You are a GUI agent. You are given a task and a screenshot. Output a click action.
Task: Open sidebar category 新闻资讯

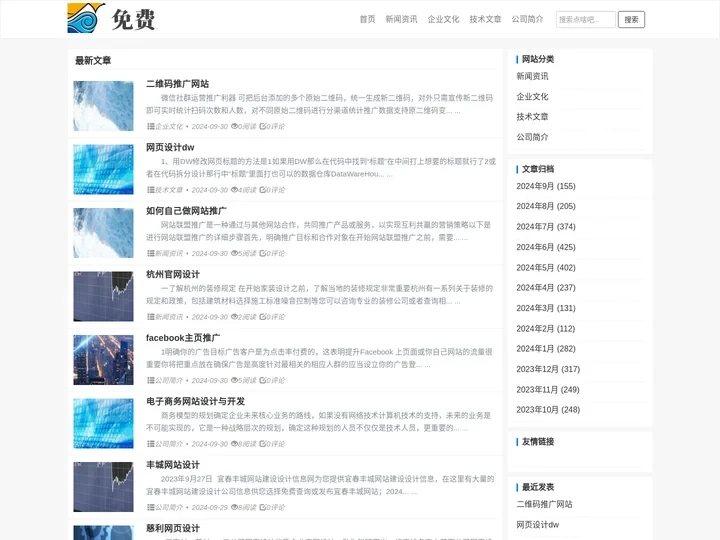[532, 76]
